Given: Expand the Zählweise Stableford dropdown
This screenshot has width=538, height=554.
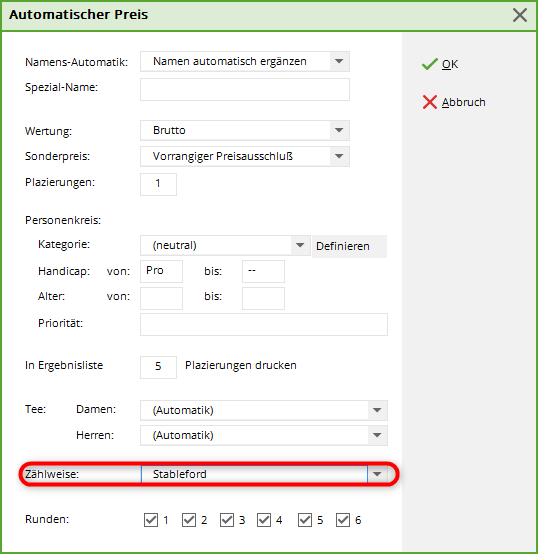Looking at the screenshot, I should click(x=377, y=474).
